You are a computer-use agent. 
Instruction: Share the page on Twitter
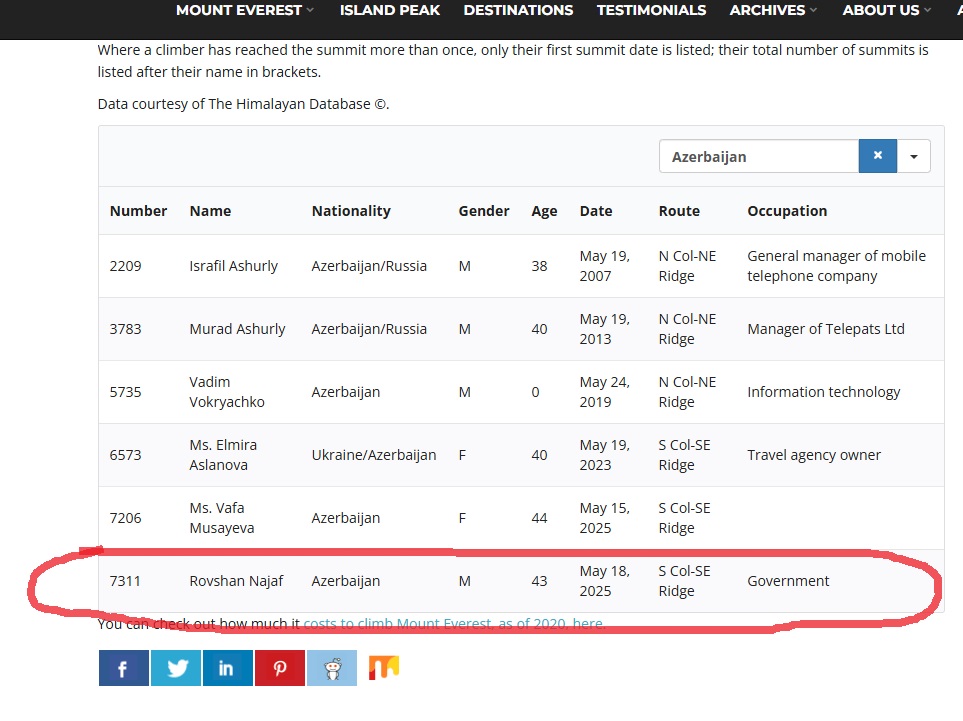tap(176, 668)
